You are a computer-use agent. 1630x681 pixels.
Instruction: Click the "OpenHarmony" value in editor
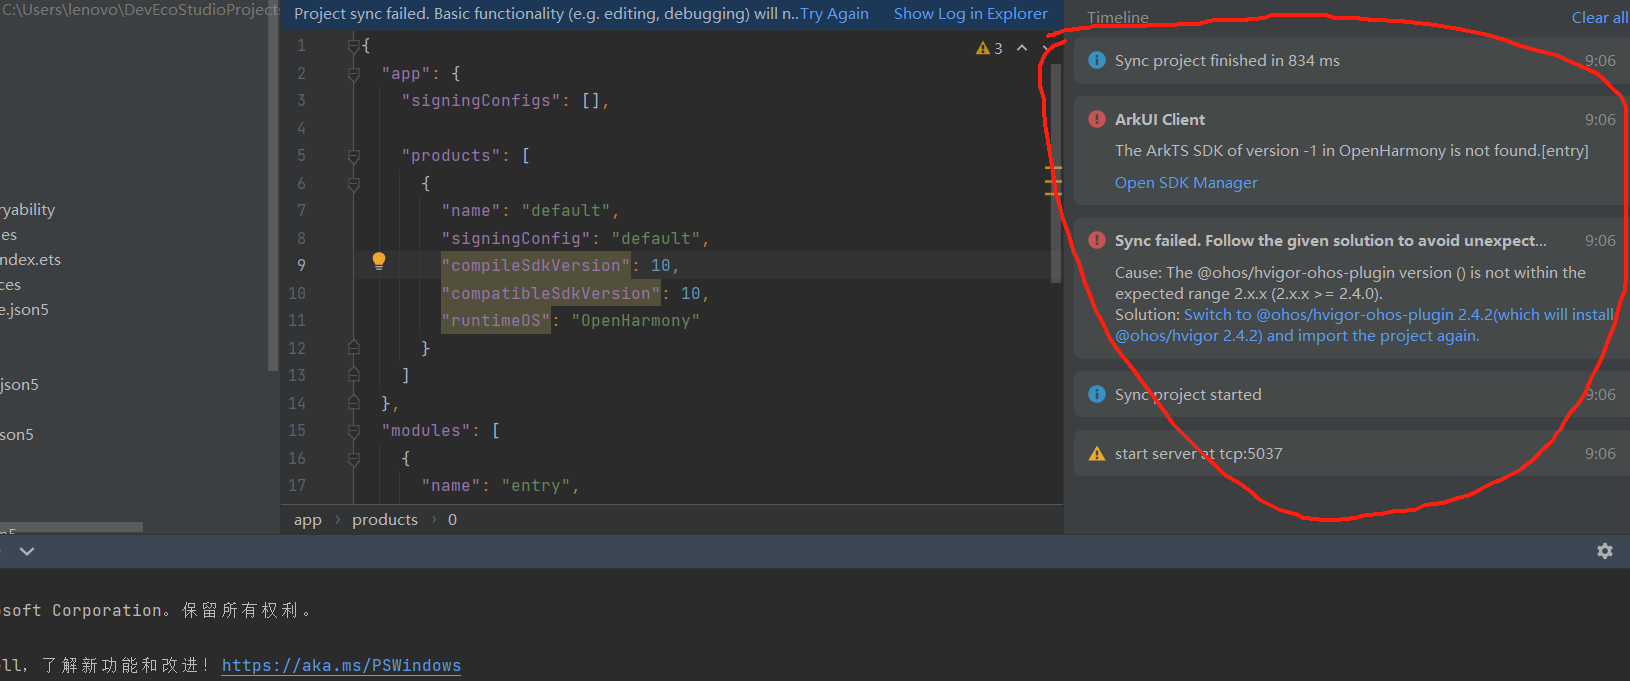click(x=636, y=321)
